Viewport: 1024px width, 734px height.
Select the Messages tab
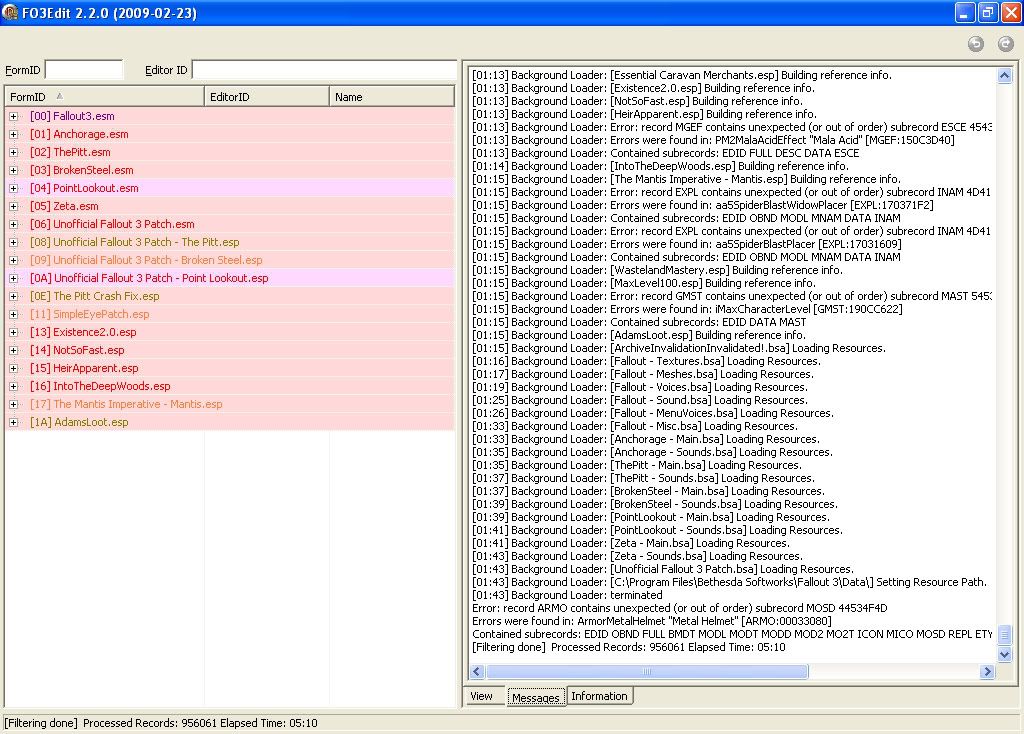pos(536,697)
